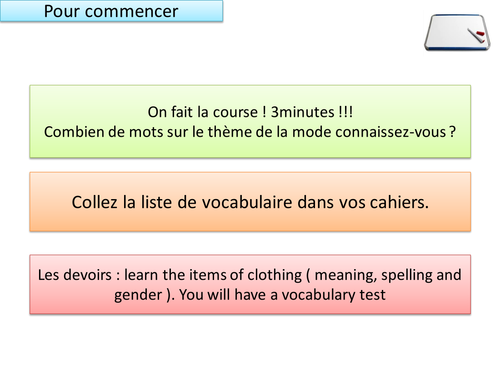This screenshot has height=375, width=500.
Task: Click the word "Collez" in orange box
Action: tap(94, 202)
